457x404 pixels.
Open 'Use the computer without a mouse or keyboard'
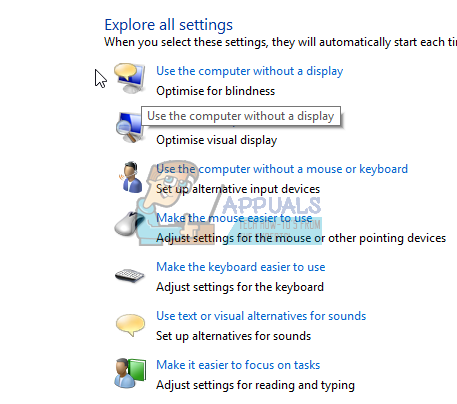click(x=282, y=169)
